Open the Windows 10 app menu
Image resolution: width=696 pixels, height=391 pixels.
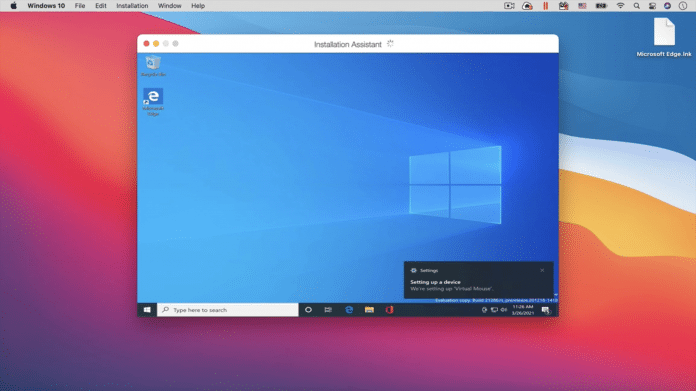click(46, 6)
